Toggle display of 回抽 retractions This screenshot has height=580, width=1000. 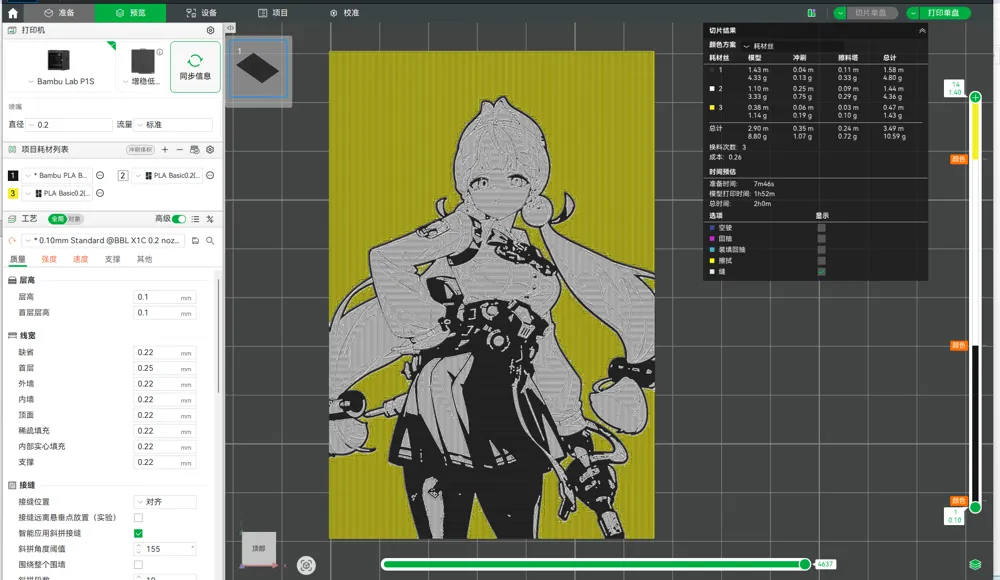click(821, 239)
